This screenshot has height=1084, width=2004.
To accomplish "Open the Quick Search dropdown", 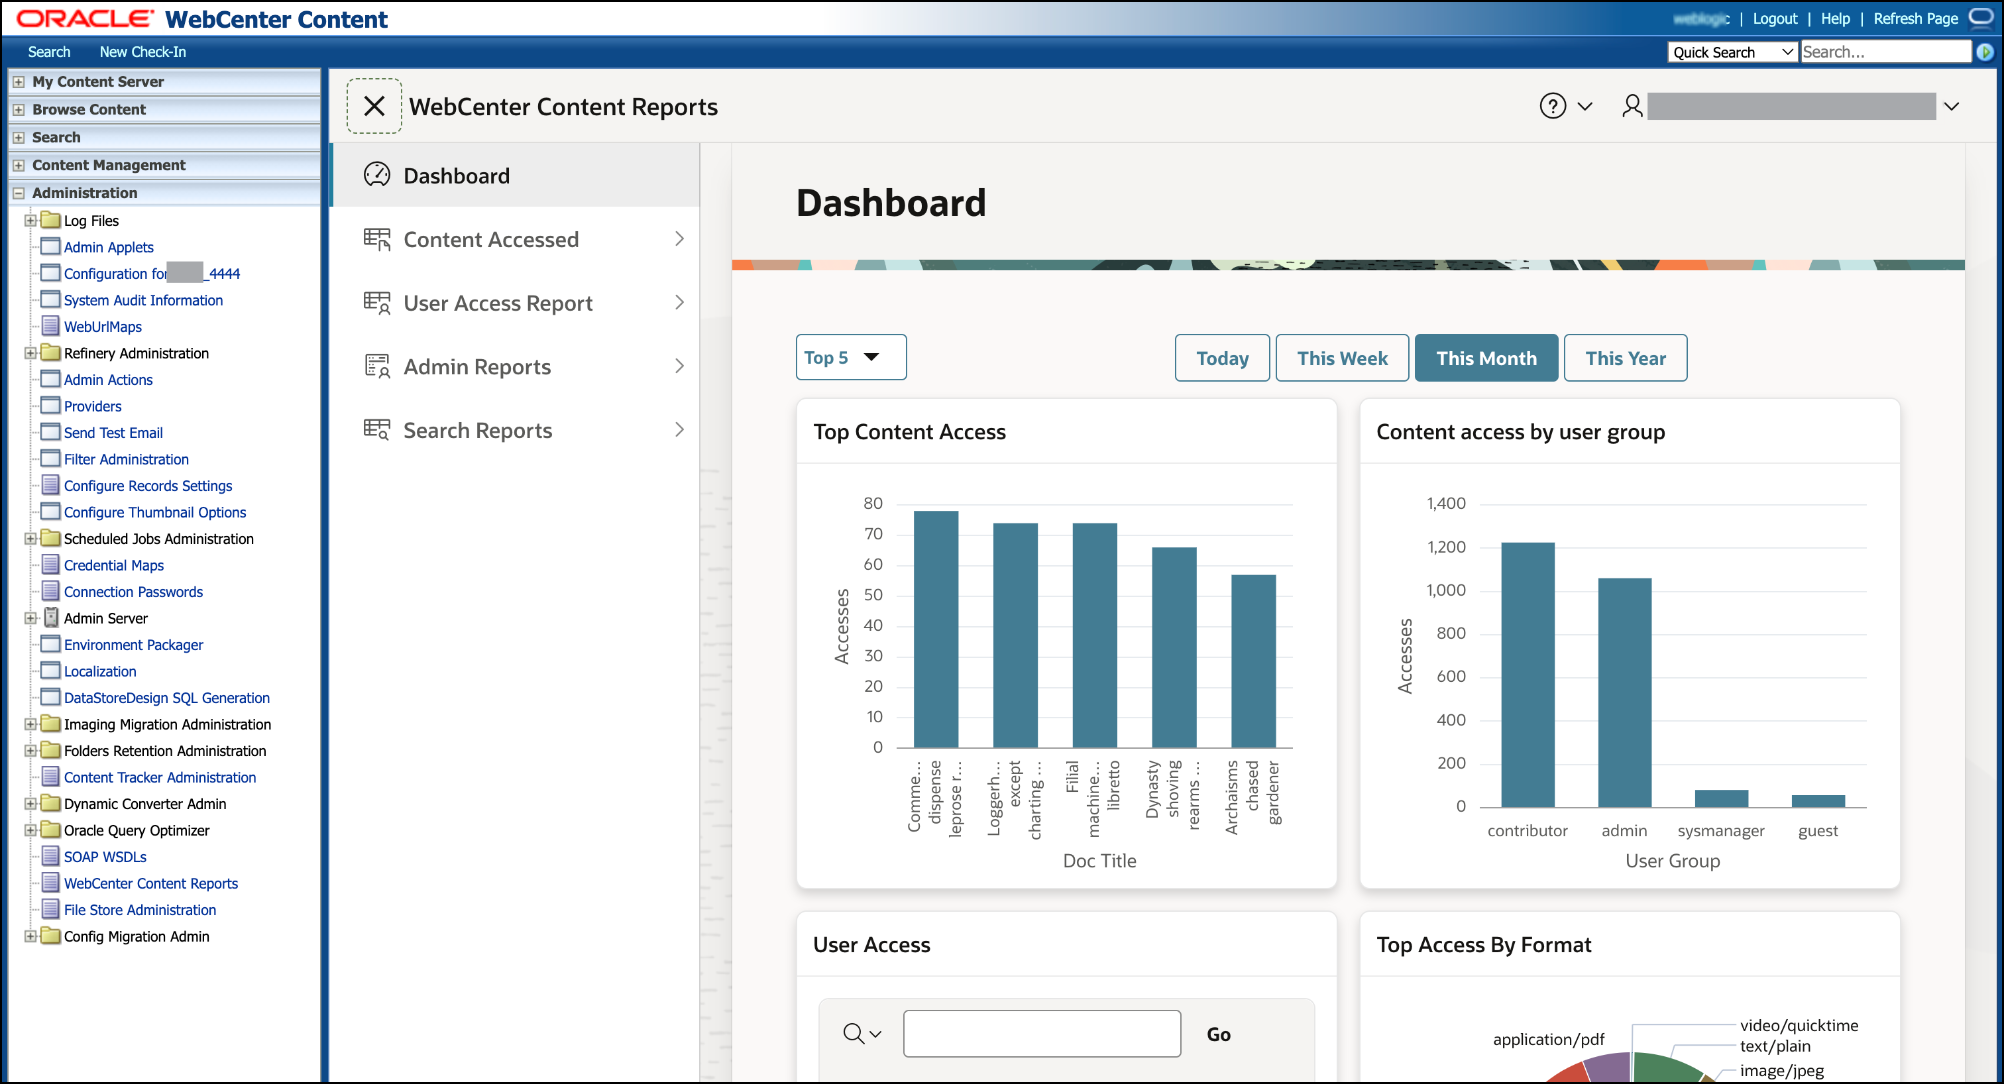I will [x=1733, y=52].
